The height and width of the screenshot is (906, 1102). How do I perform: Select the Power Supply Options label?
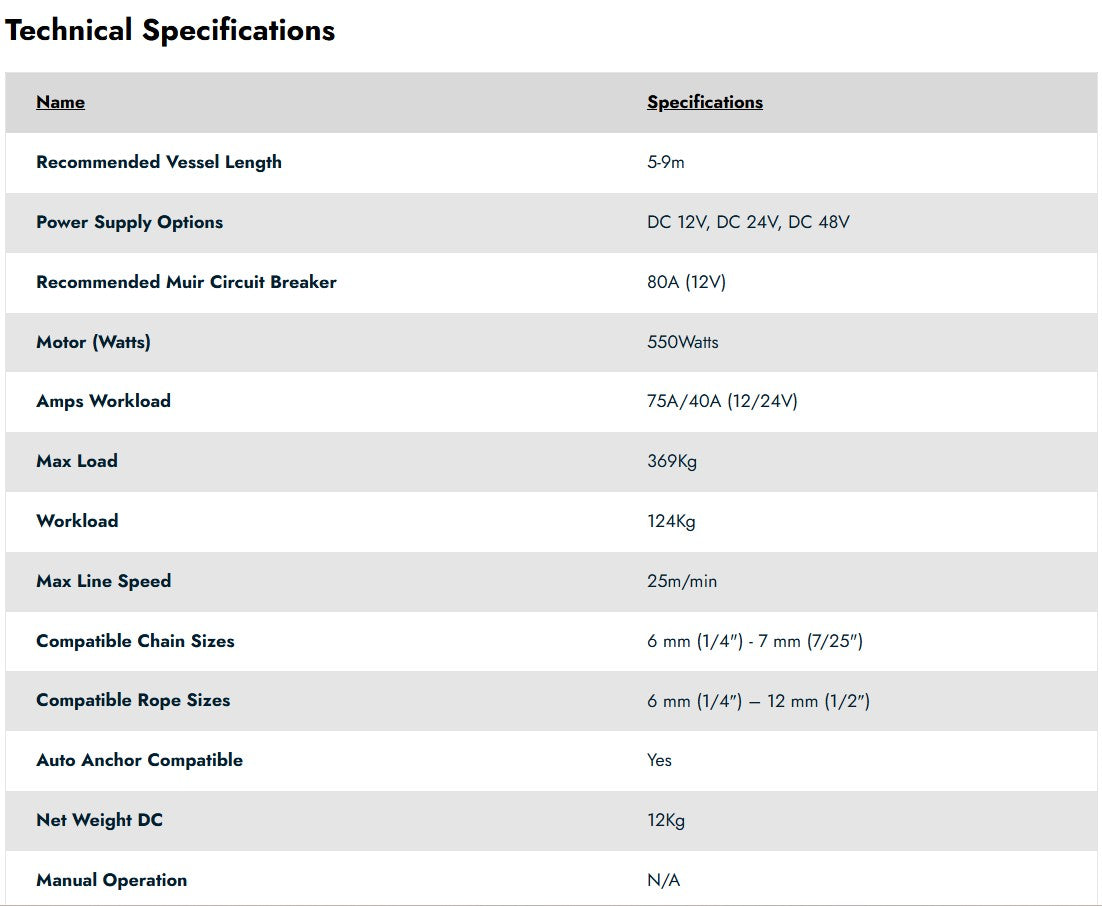(x=129, y=222)
